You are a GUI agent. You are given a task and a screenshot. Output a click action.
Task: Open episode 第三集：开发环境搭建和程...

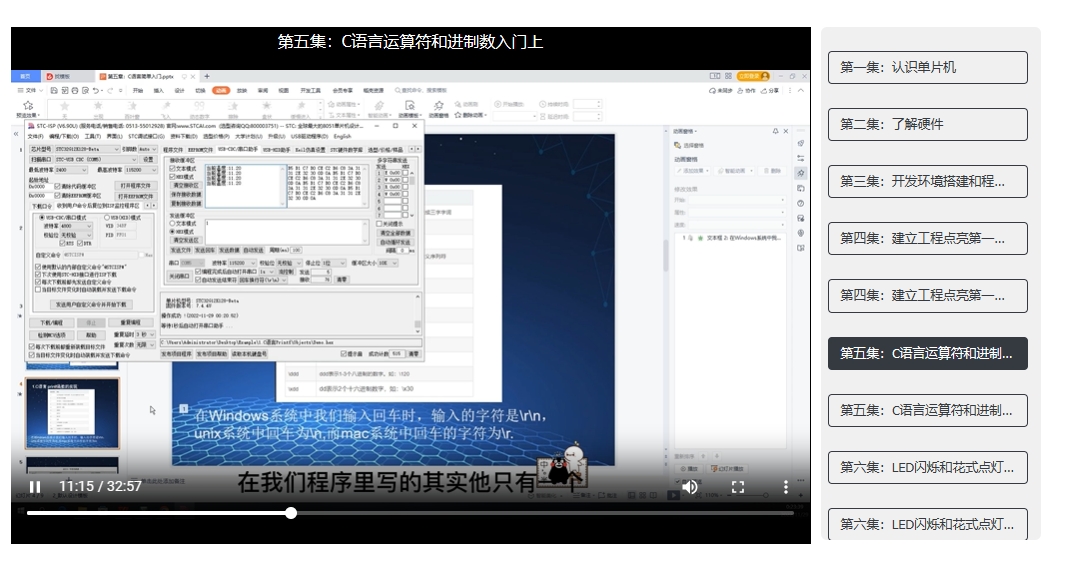(927, 181)
